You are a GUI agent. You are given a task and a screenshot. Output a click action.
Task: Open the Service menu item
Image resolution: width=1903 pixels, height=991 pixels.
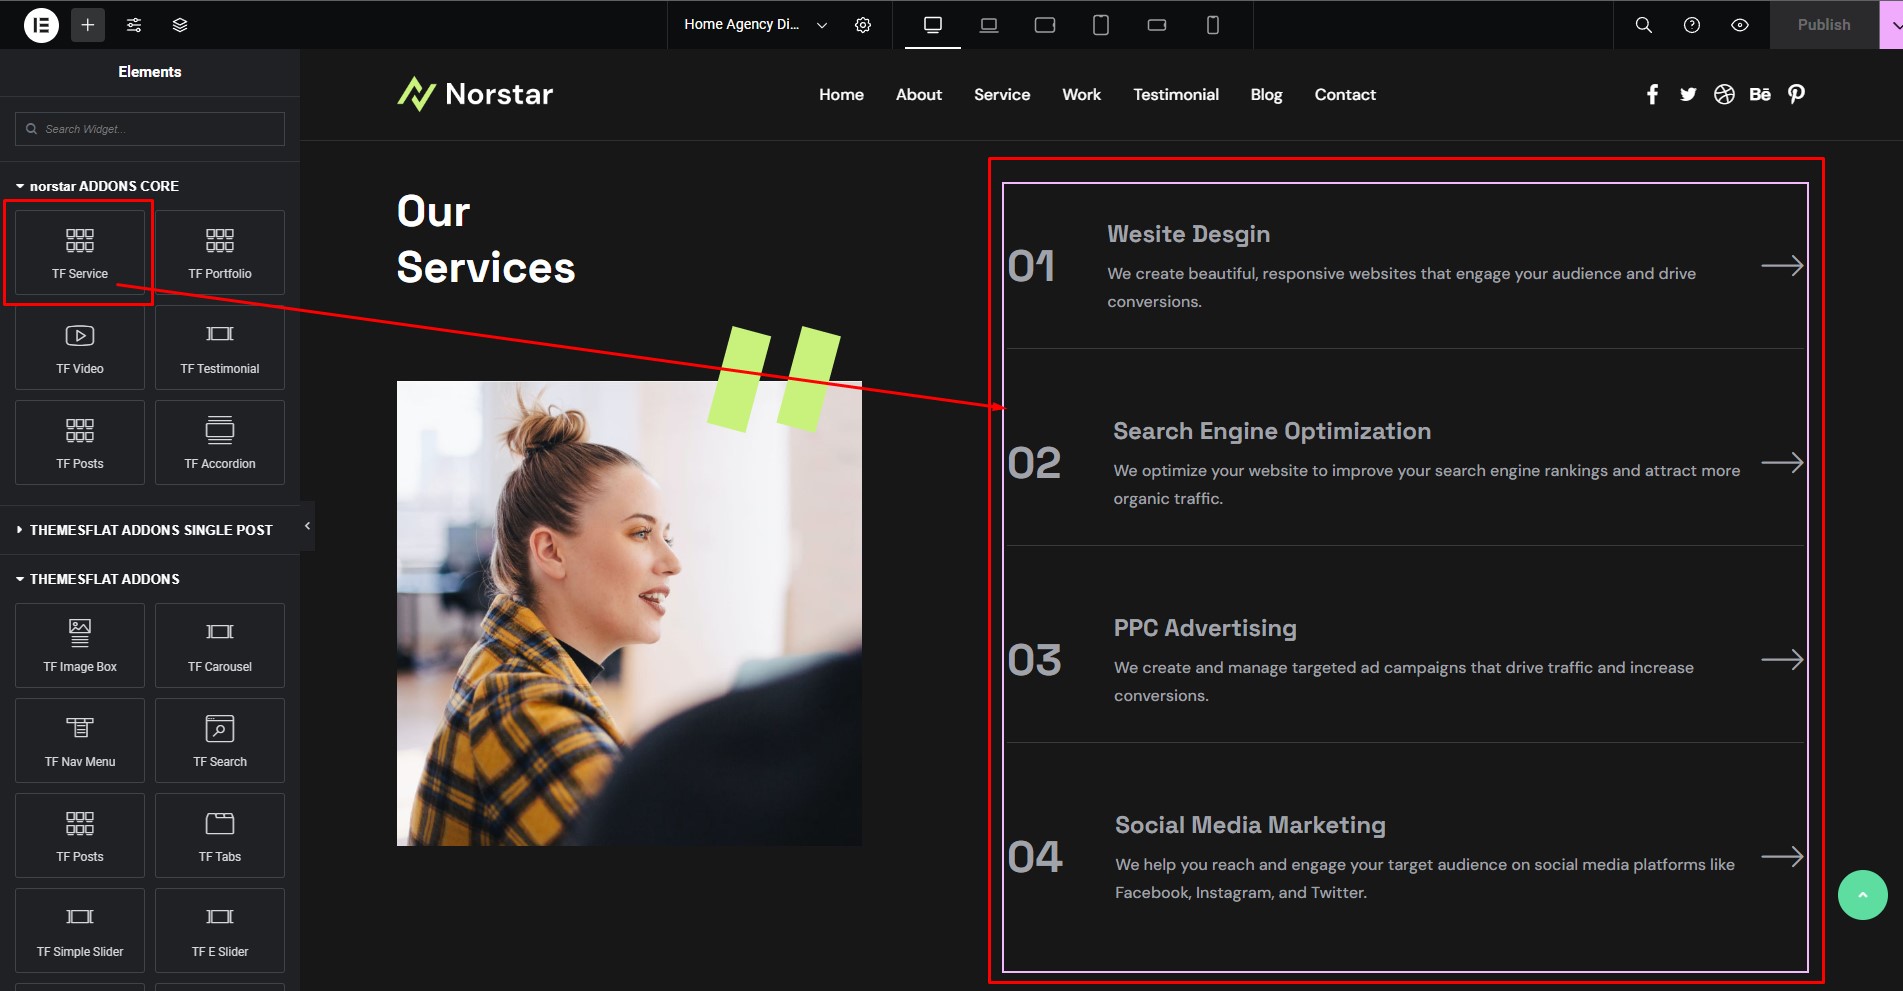1002,94
